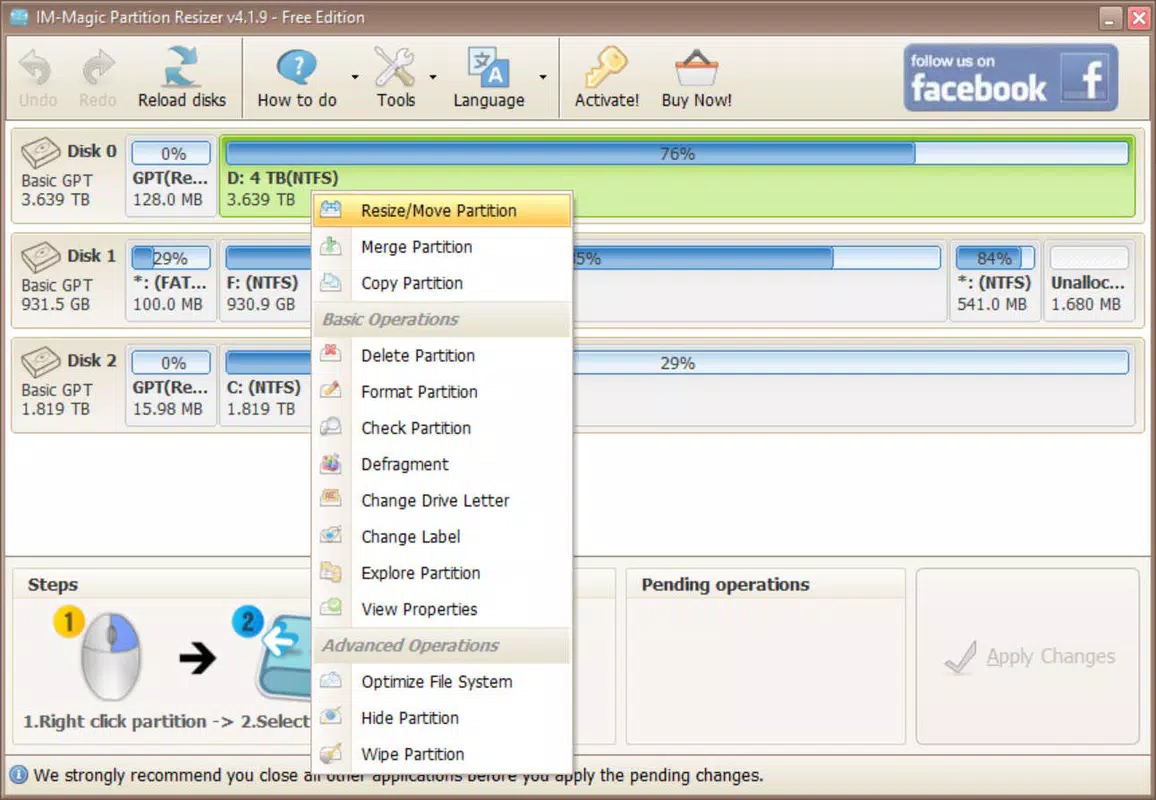Select Copy Partition menu entry
The width and height of the screenshot is (1156, 800).
click(442, 283)
